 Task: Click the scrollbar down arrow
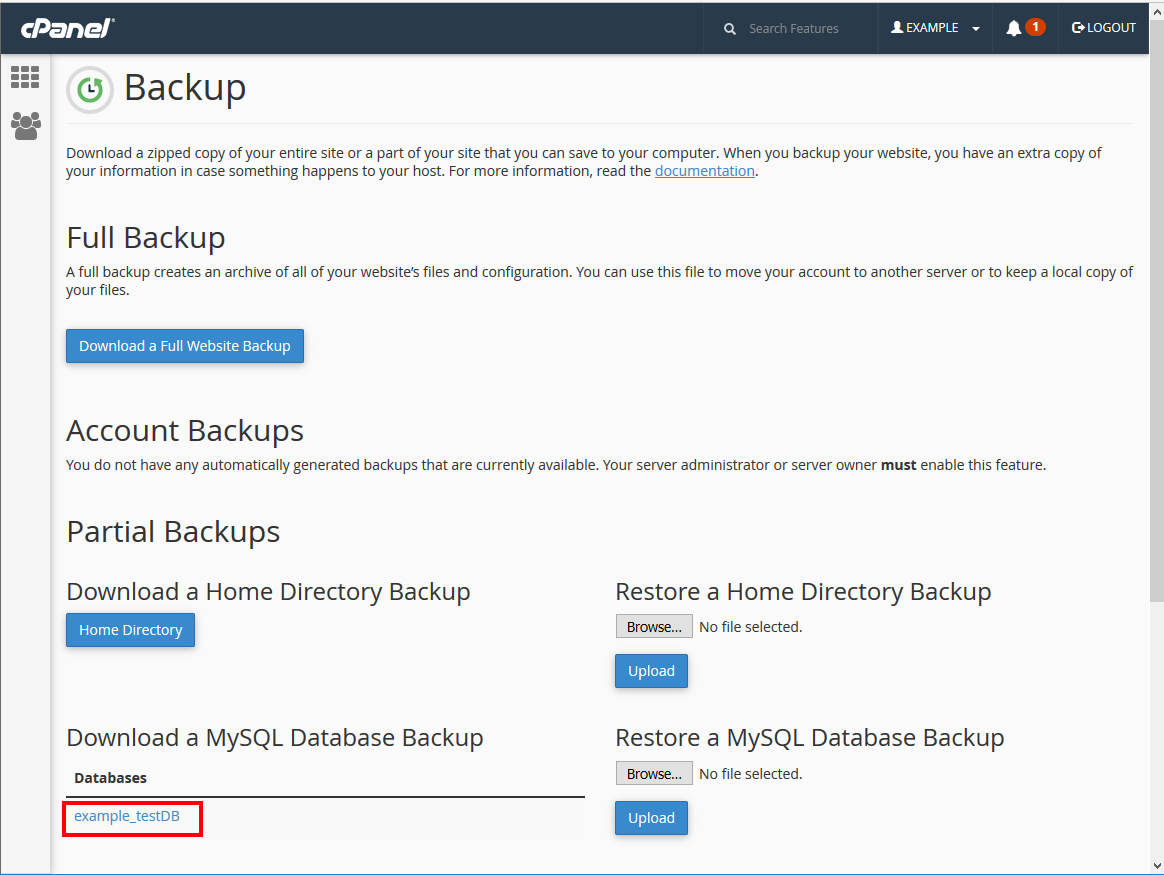[x=1155, y=864]
